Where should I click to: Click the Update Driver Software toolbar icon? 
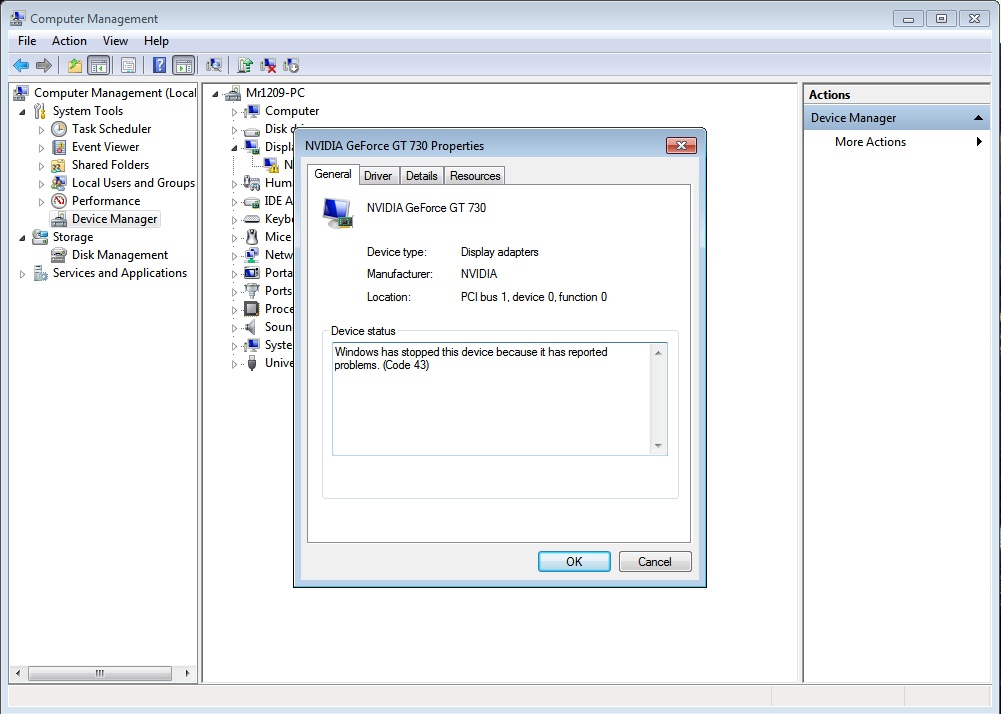[x=245, y=65]
